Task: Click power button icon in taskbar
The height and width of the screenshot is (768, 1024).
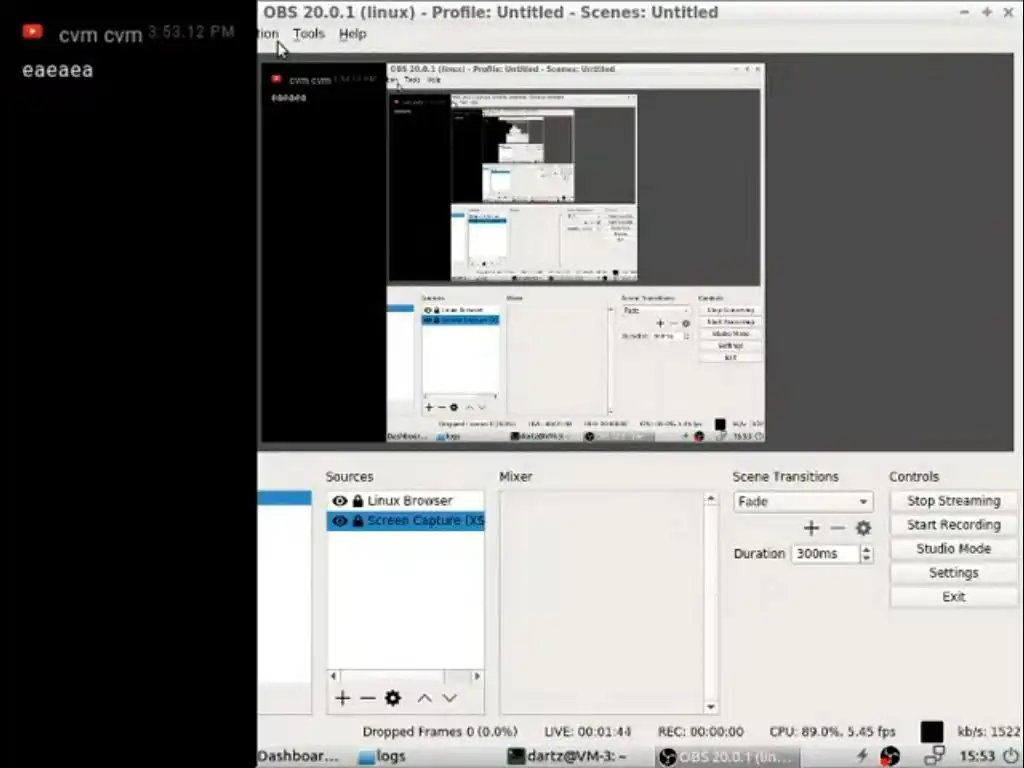Action: point(1012,756)
